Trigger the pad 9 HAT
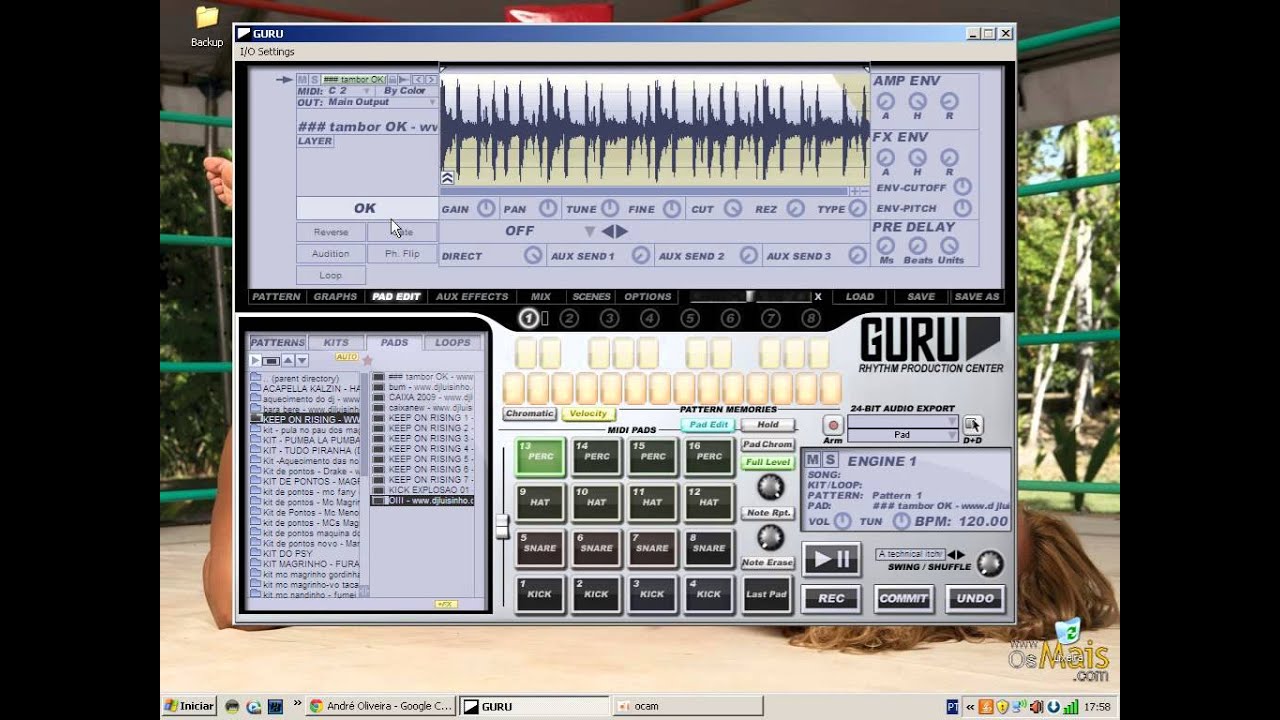Screen dimensions: 1280x720 pyautogui.click(x=541, y=502)
